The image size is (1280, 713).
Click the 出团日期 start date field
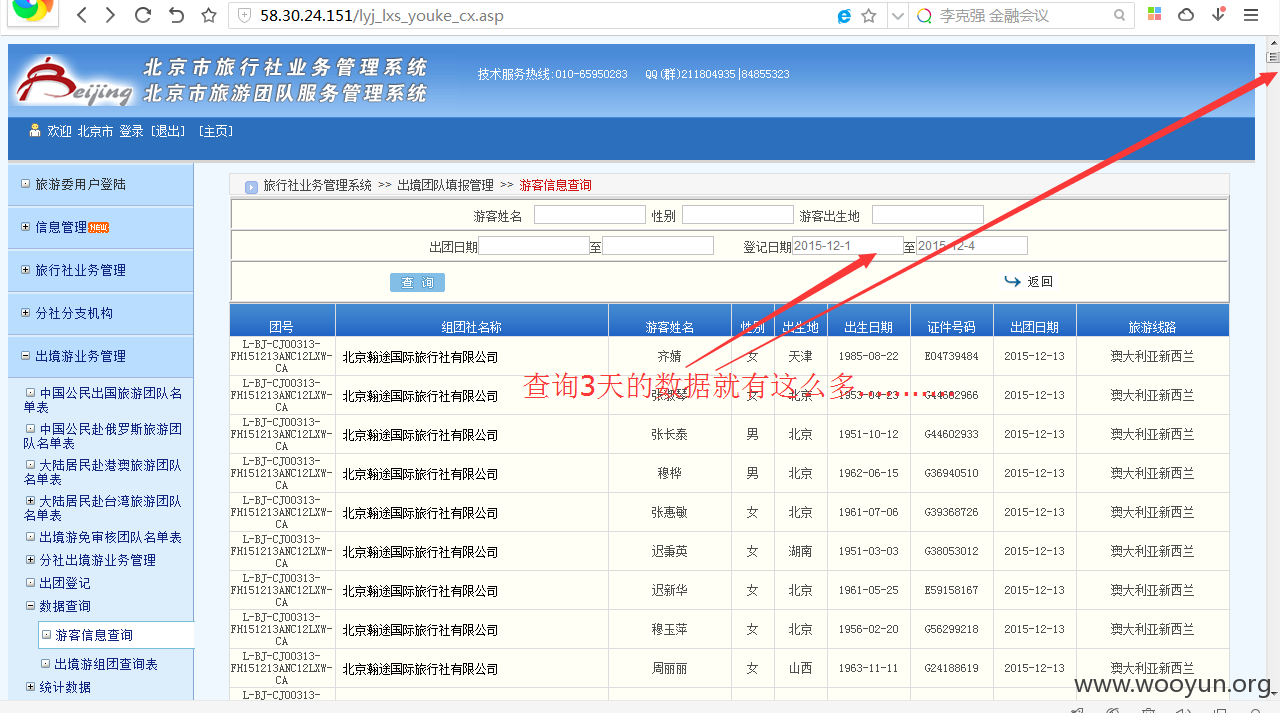[534, 246]
